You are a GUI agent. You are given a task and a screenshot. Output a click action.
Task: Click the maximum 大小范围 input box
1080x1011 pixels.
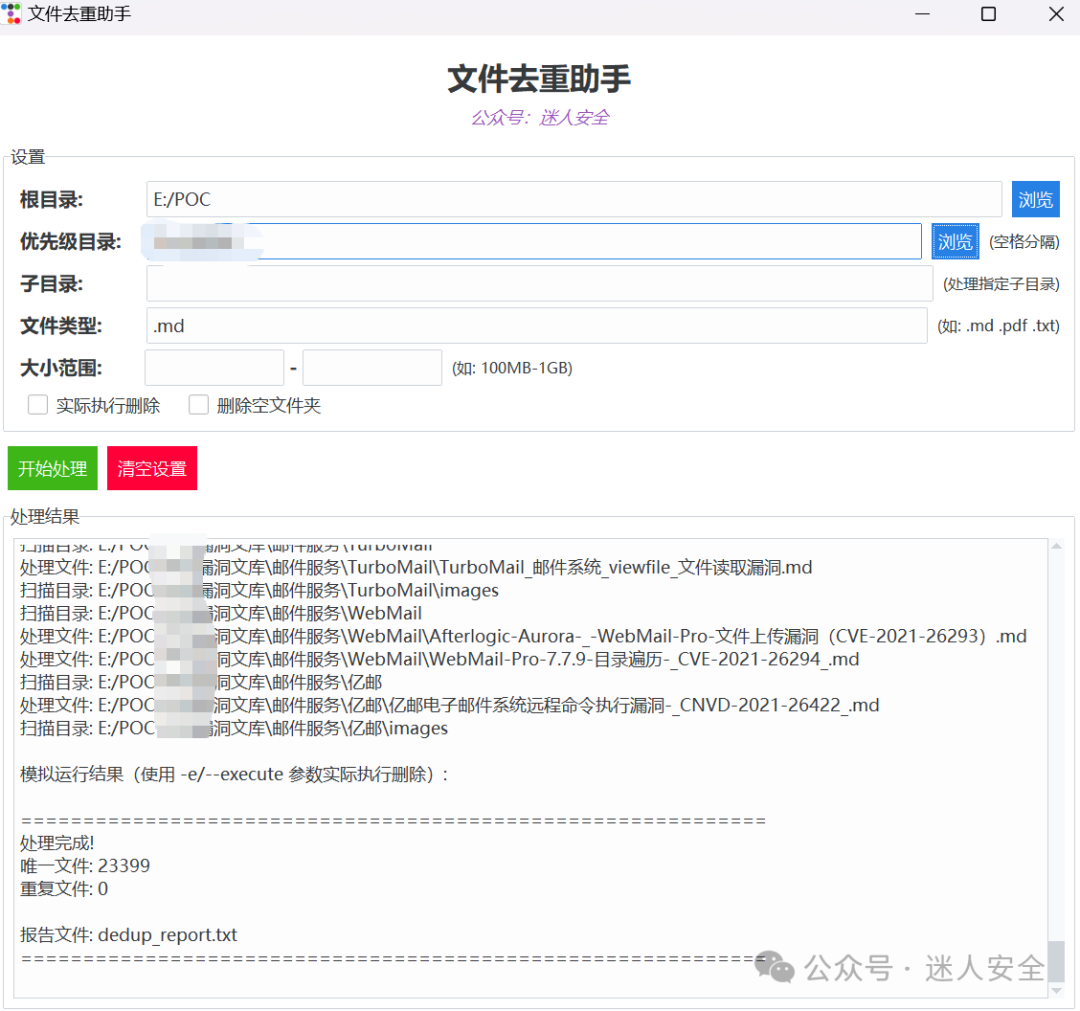(x=372, y=368)
